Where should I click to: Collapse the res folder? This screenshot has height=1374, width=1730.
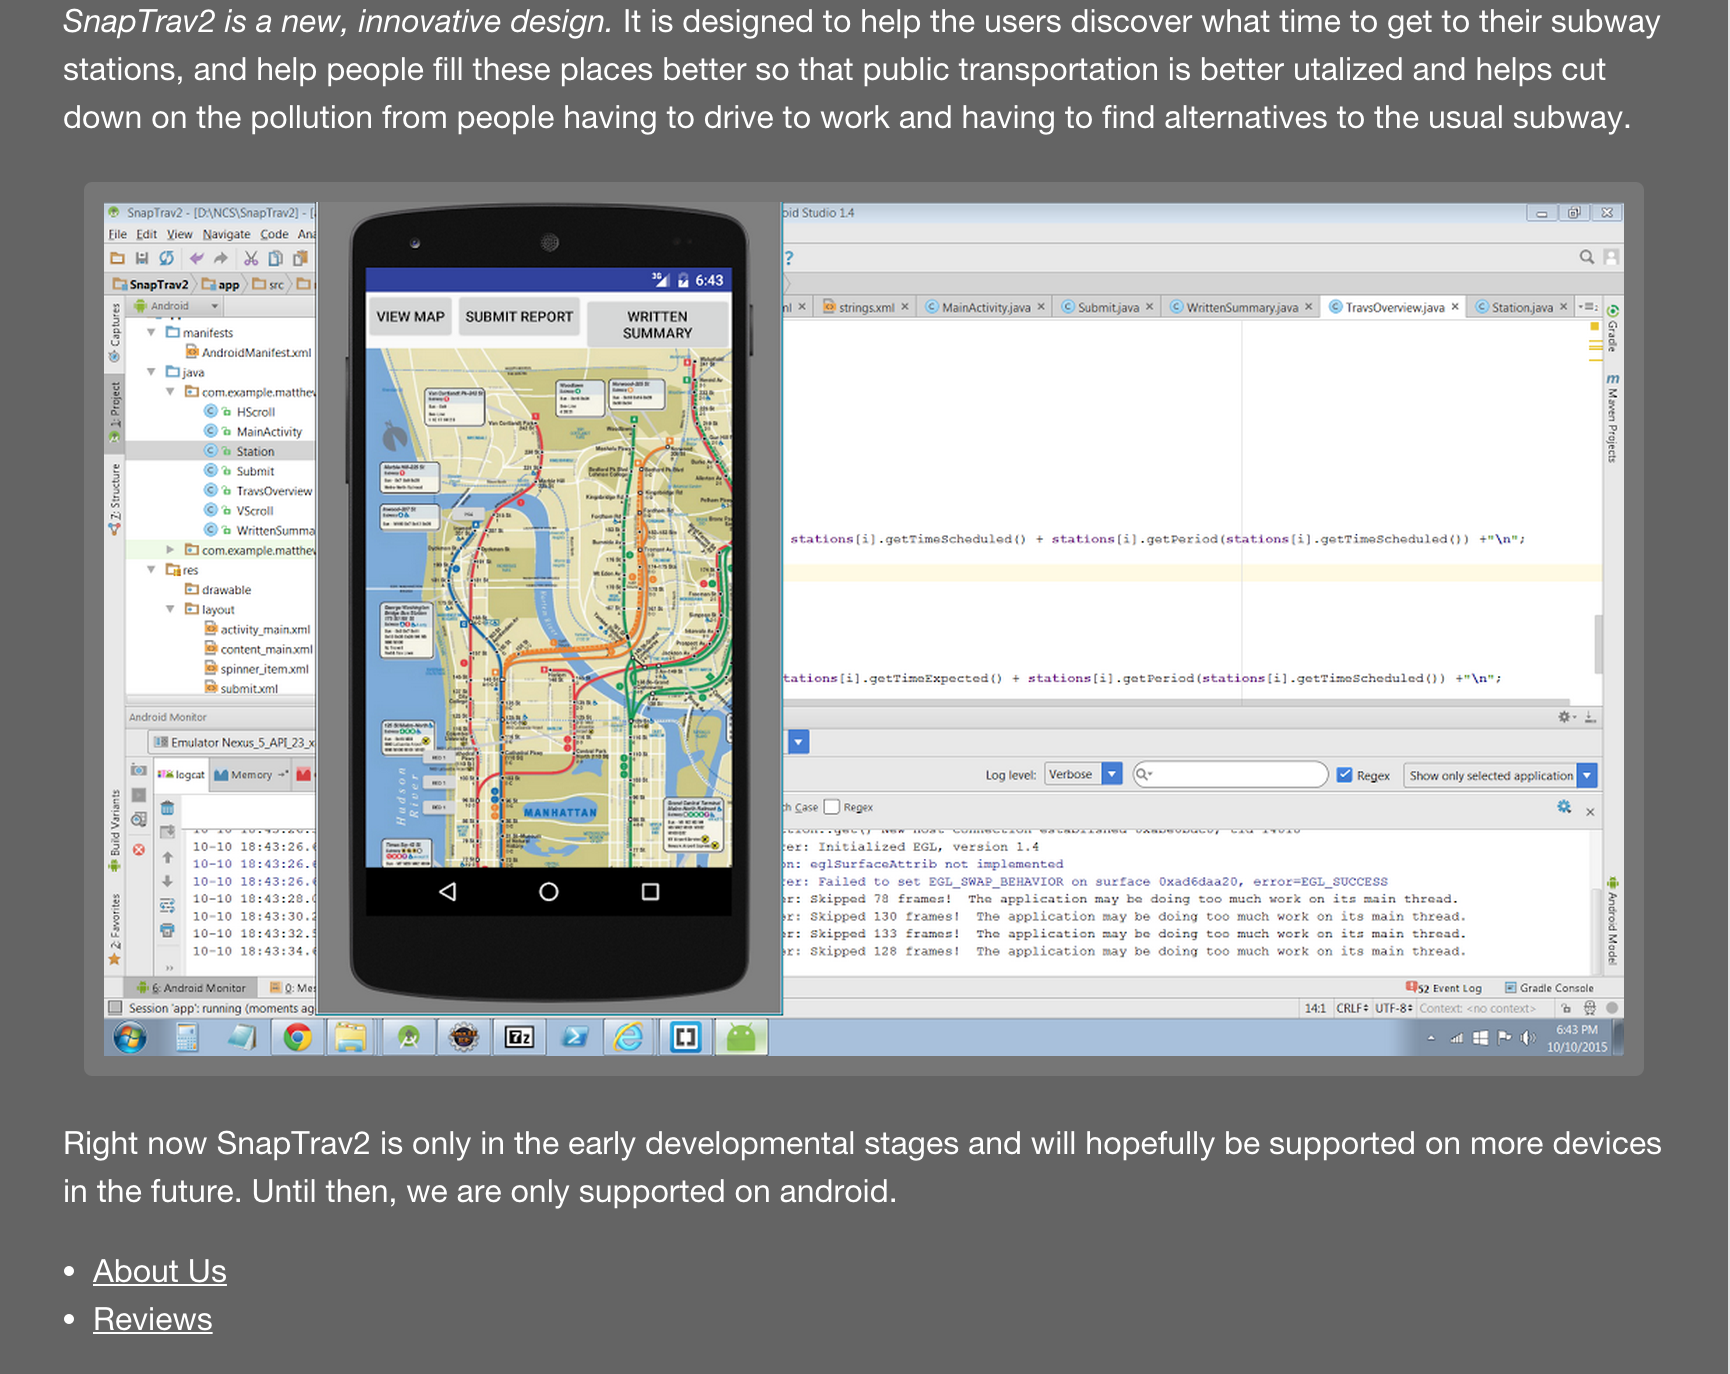tap(152, 570)
